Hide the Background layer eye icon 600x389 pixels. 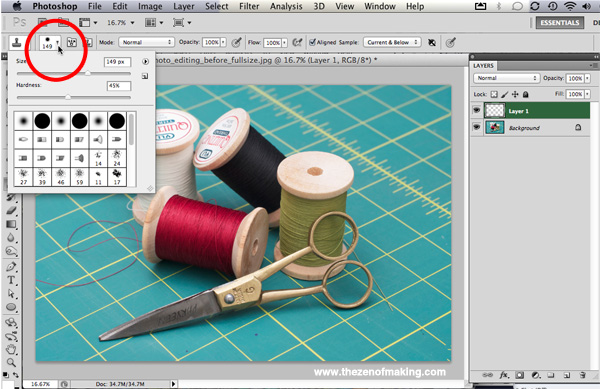476,127
